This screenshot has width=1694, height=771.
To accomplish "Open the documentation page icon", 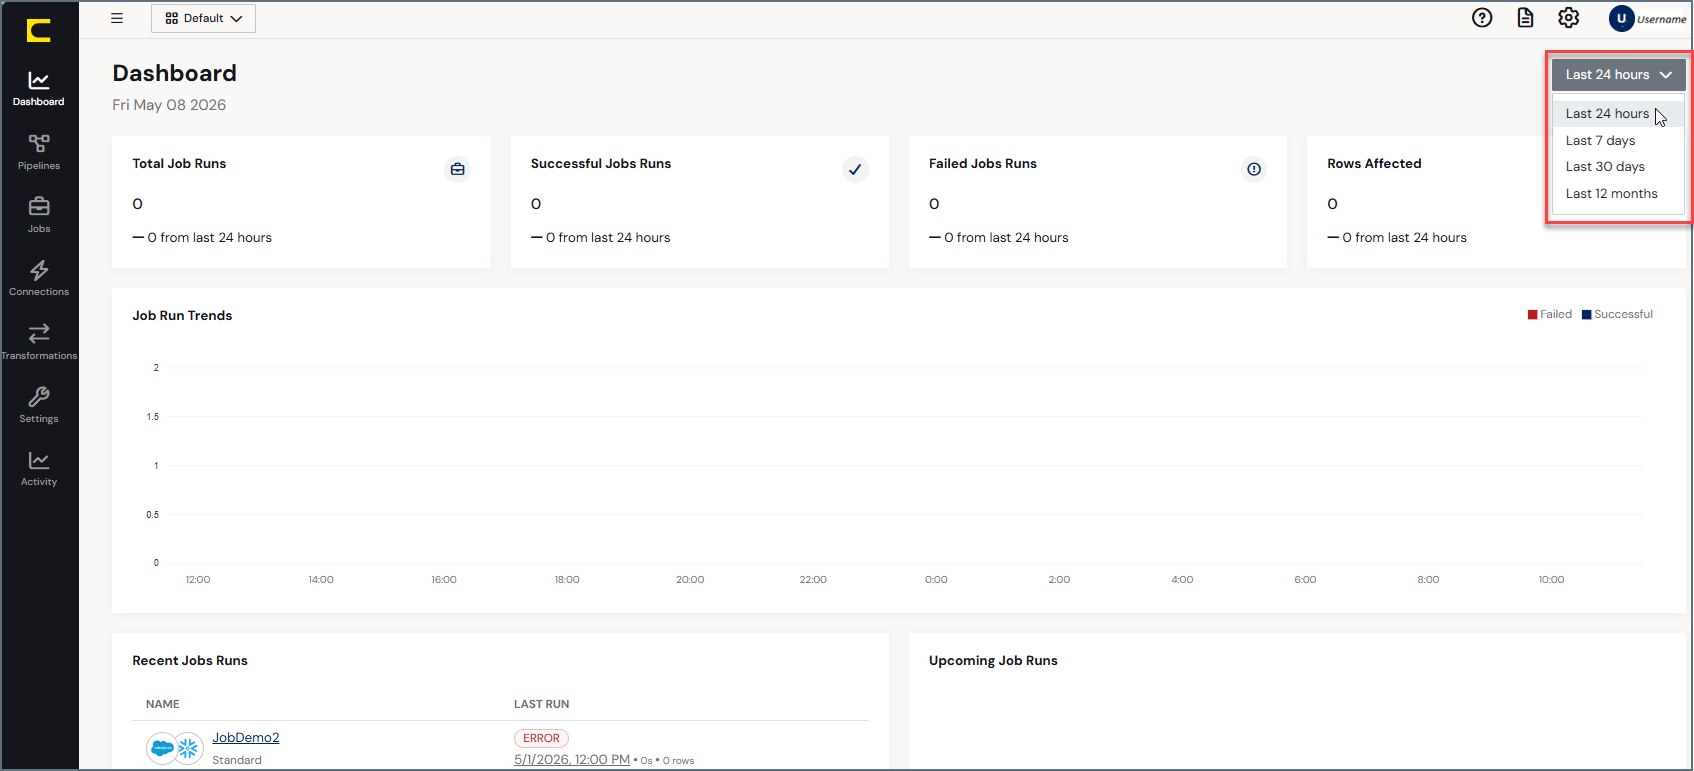I will point(1525,18).
